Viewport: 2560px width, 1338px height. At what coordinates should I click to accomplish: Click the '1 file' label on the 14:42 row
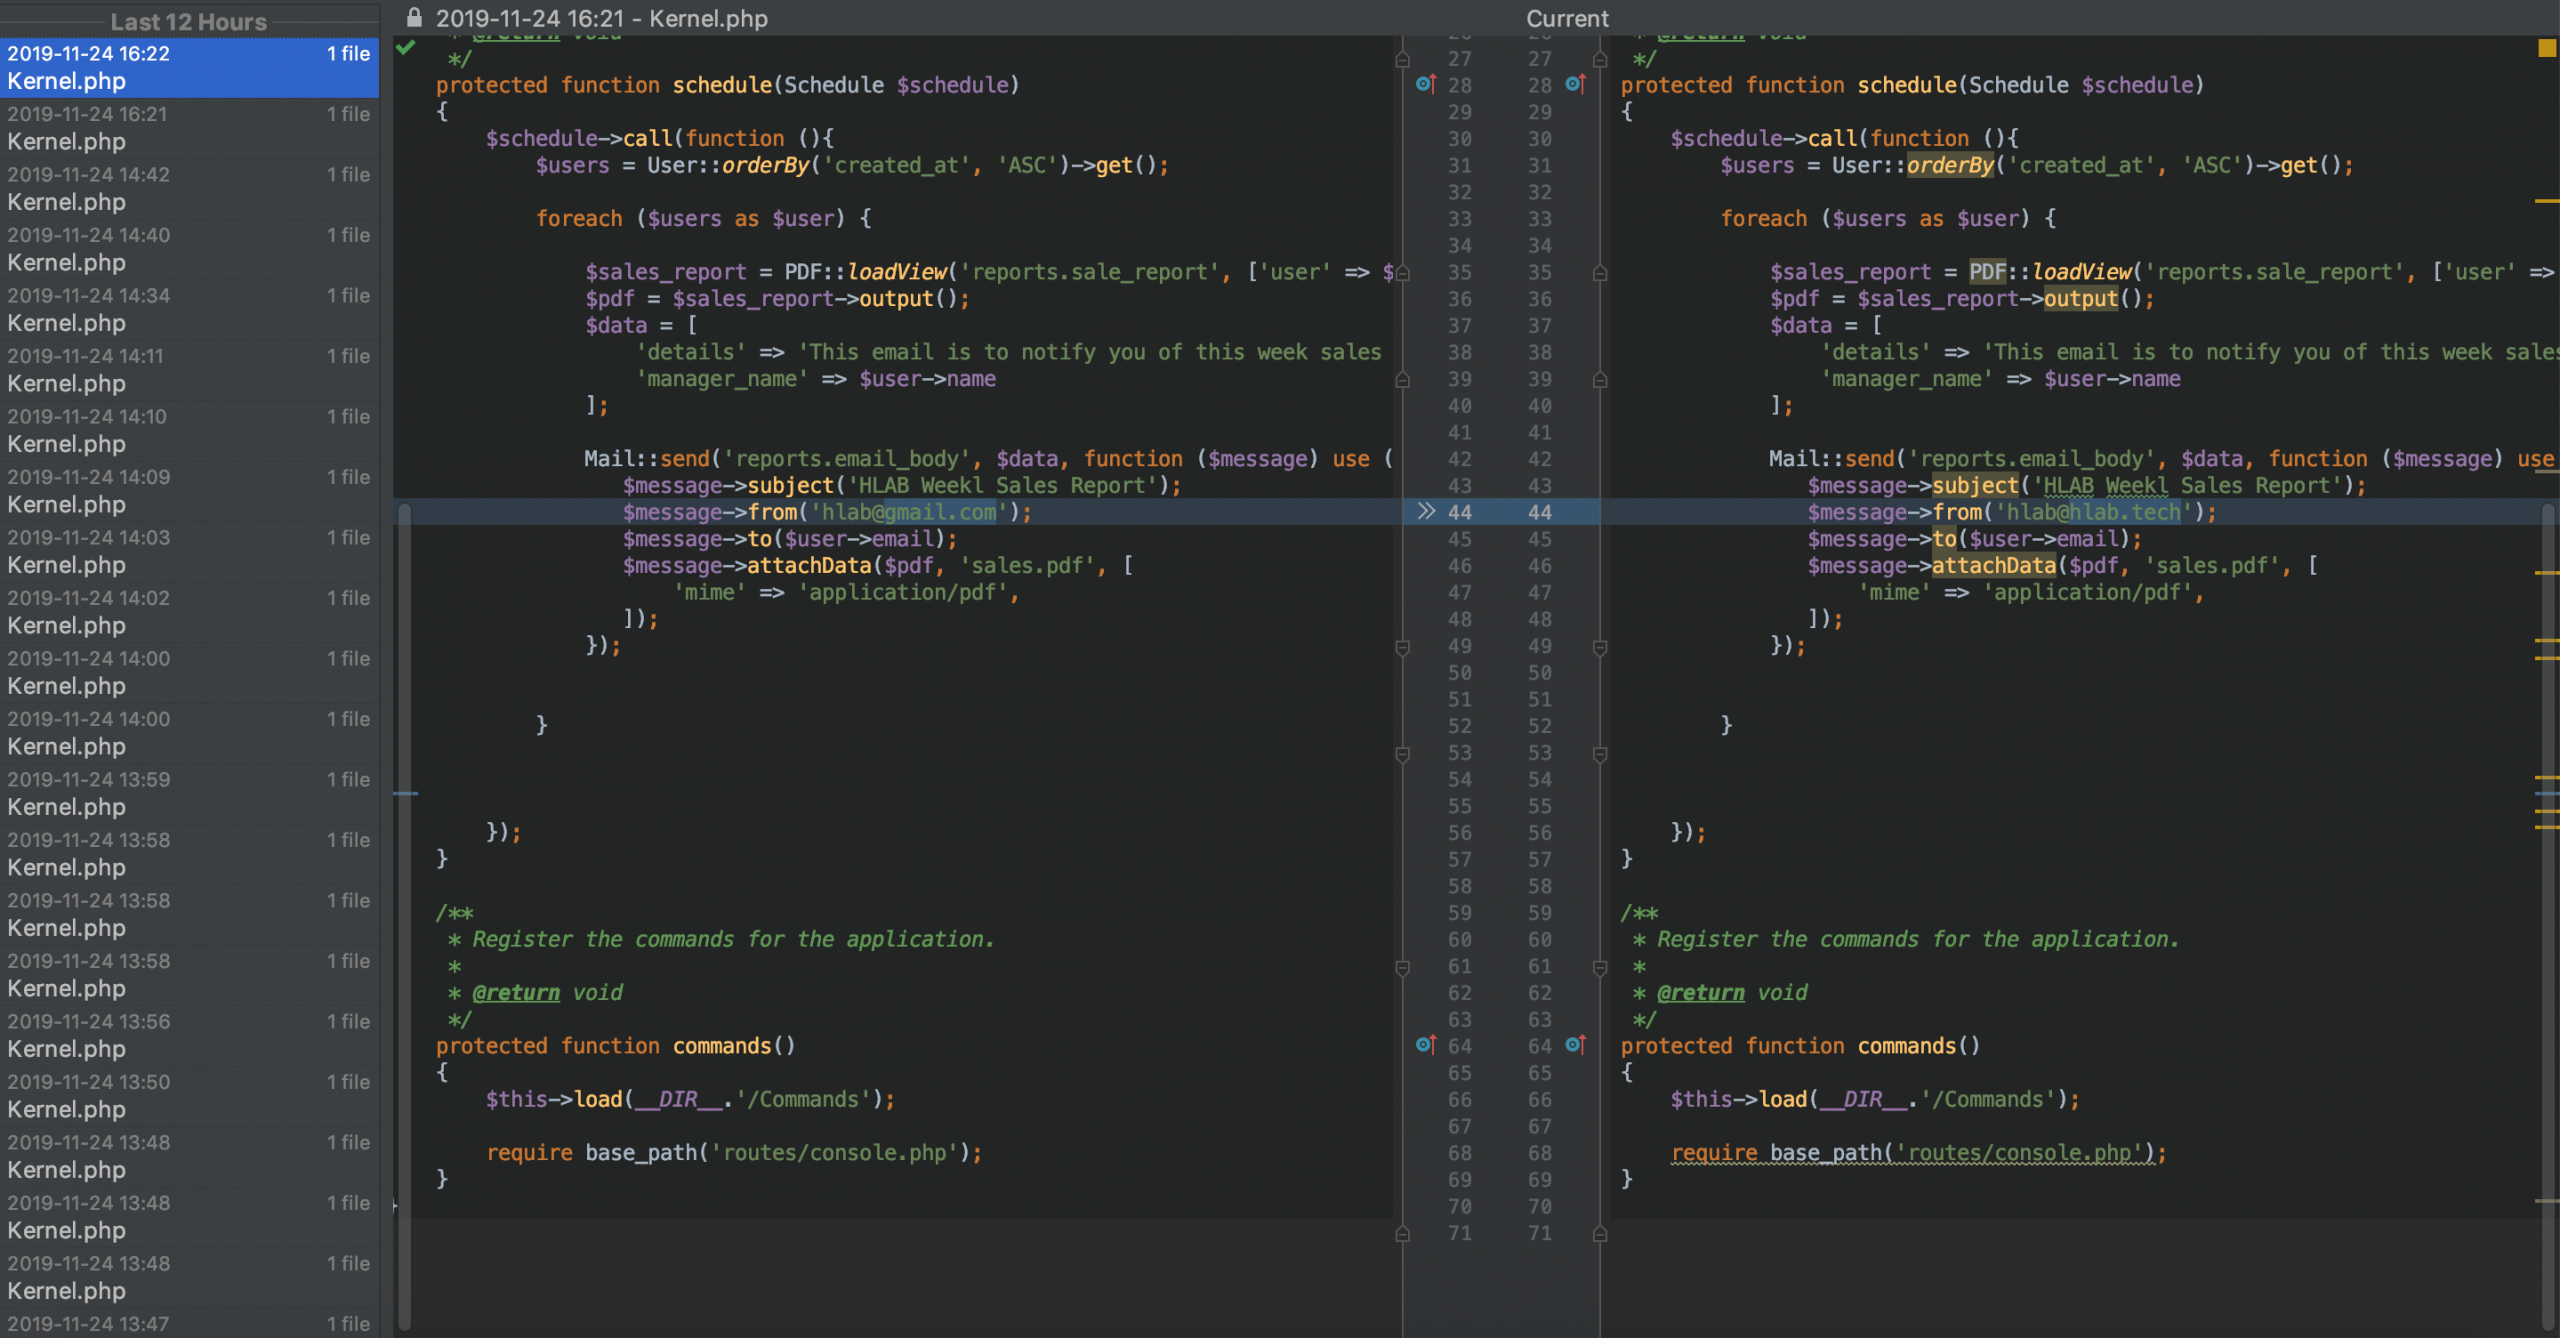tap(348, 174)
